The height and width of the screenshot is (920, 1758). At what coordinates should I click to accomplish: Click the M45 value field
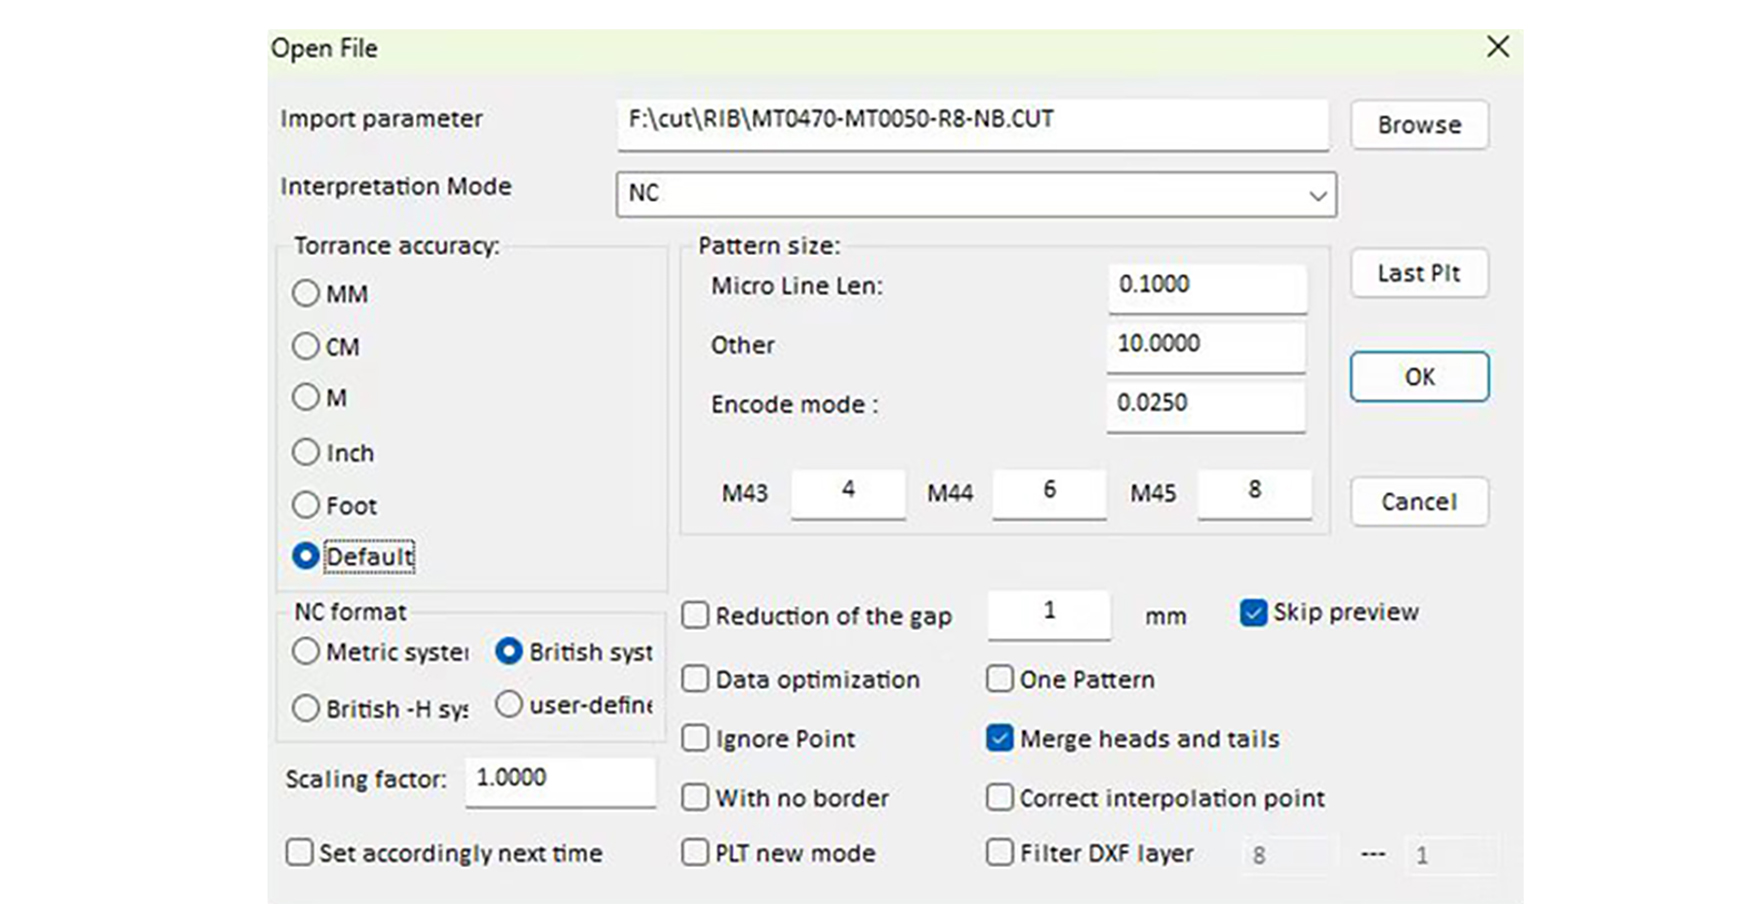(1254, 494)
